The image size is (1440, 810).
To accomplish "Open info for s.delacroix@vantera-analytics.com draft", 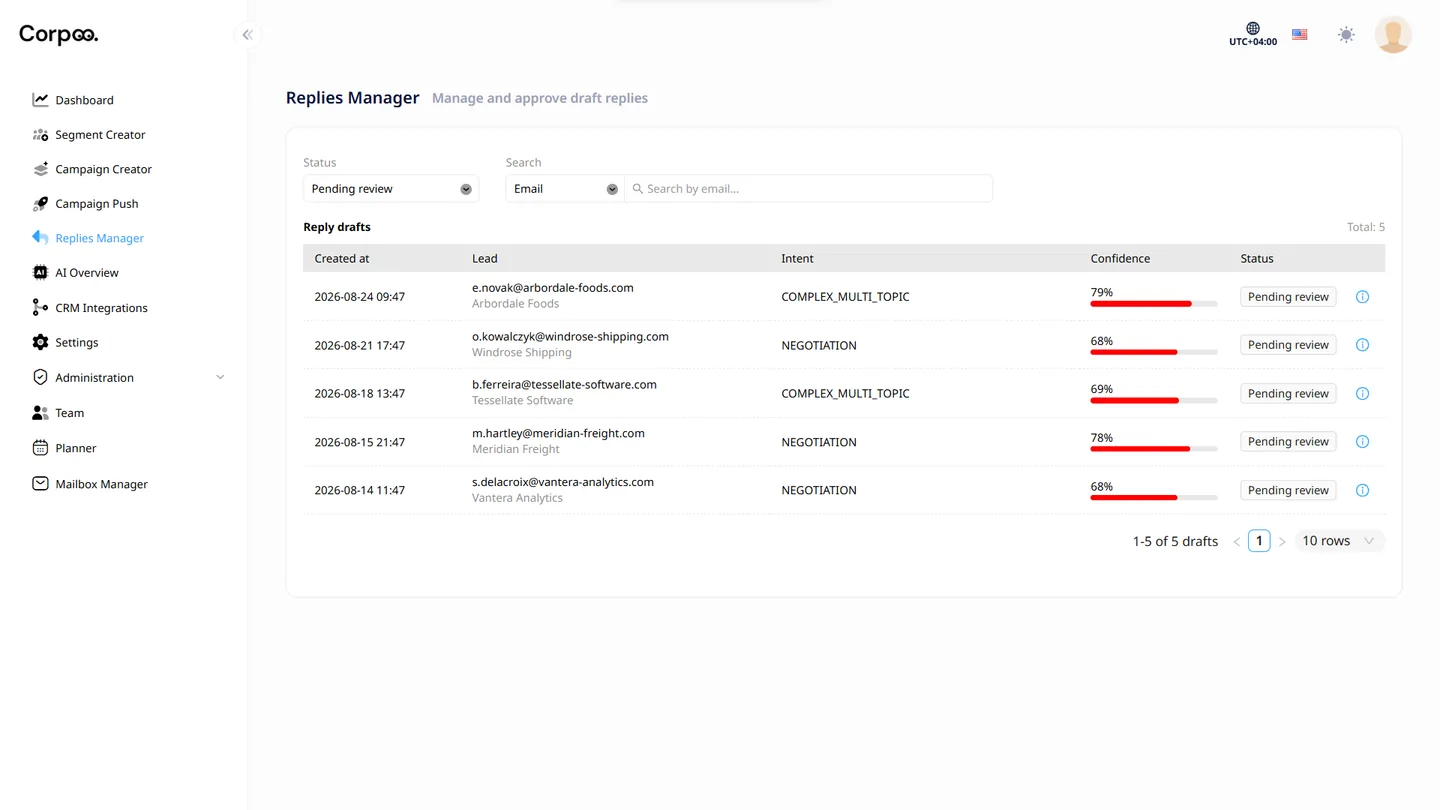I will pyautogui.click(x=1362, y=491).
